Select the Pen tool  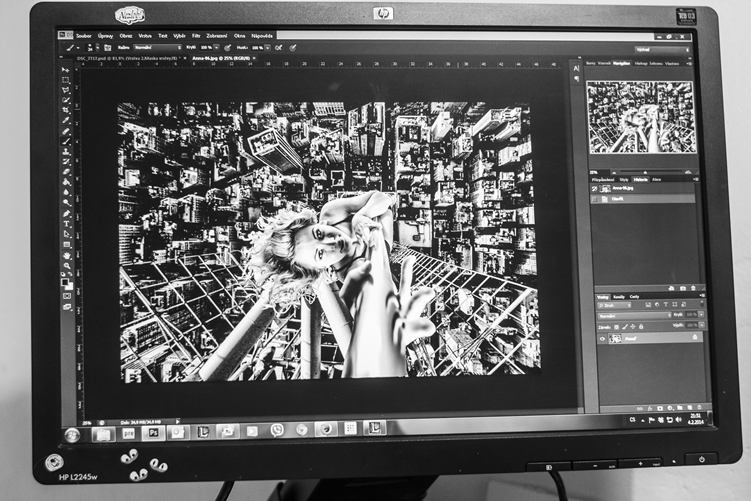point(67,214)
